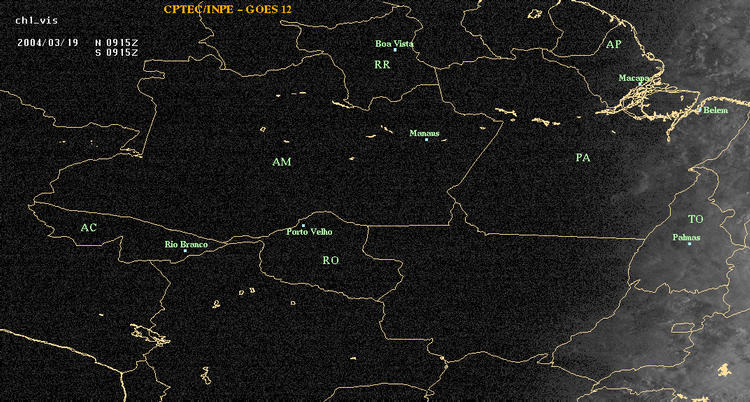Click the Porto Velho city label
The width and height of the screenshot is (750, 402).
309,232
